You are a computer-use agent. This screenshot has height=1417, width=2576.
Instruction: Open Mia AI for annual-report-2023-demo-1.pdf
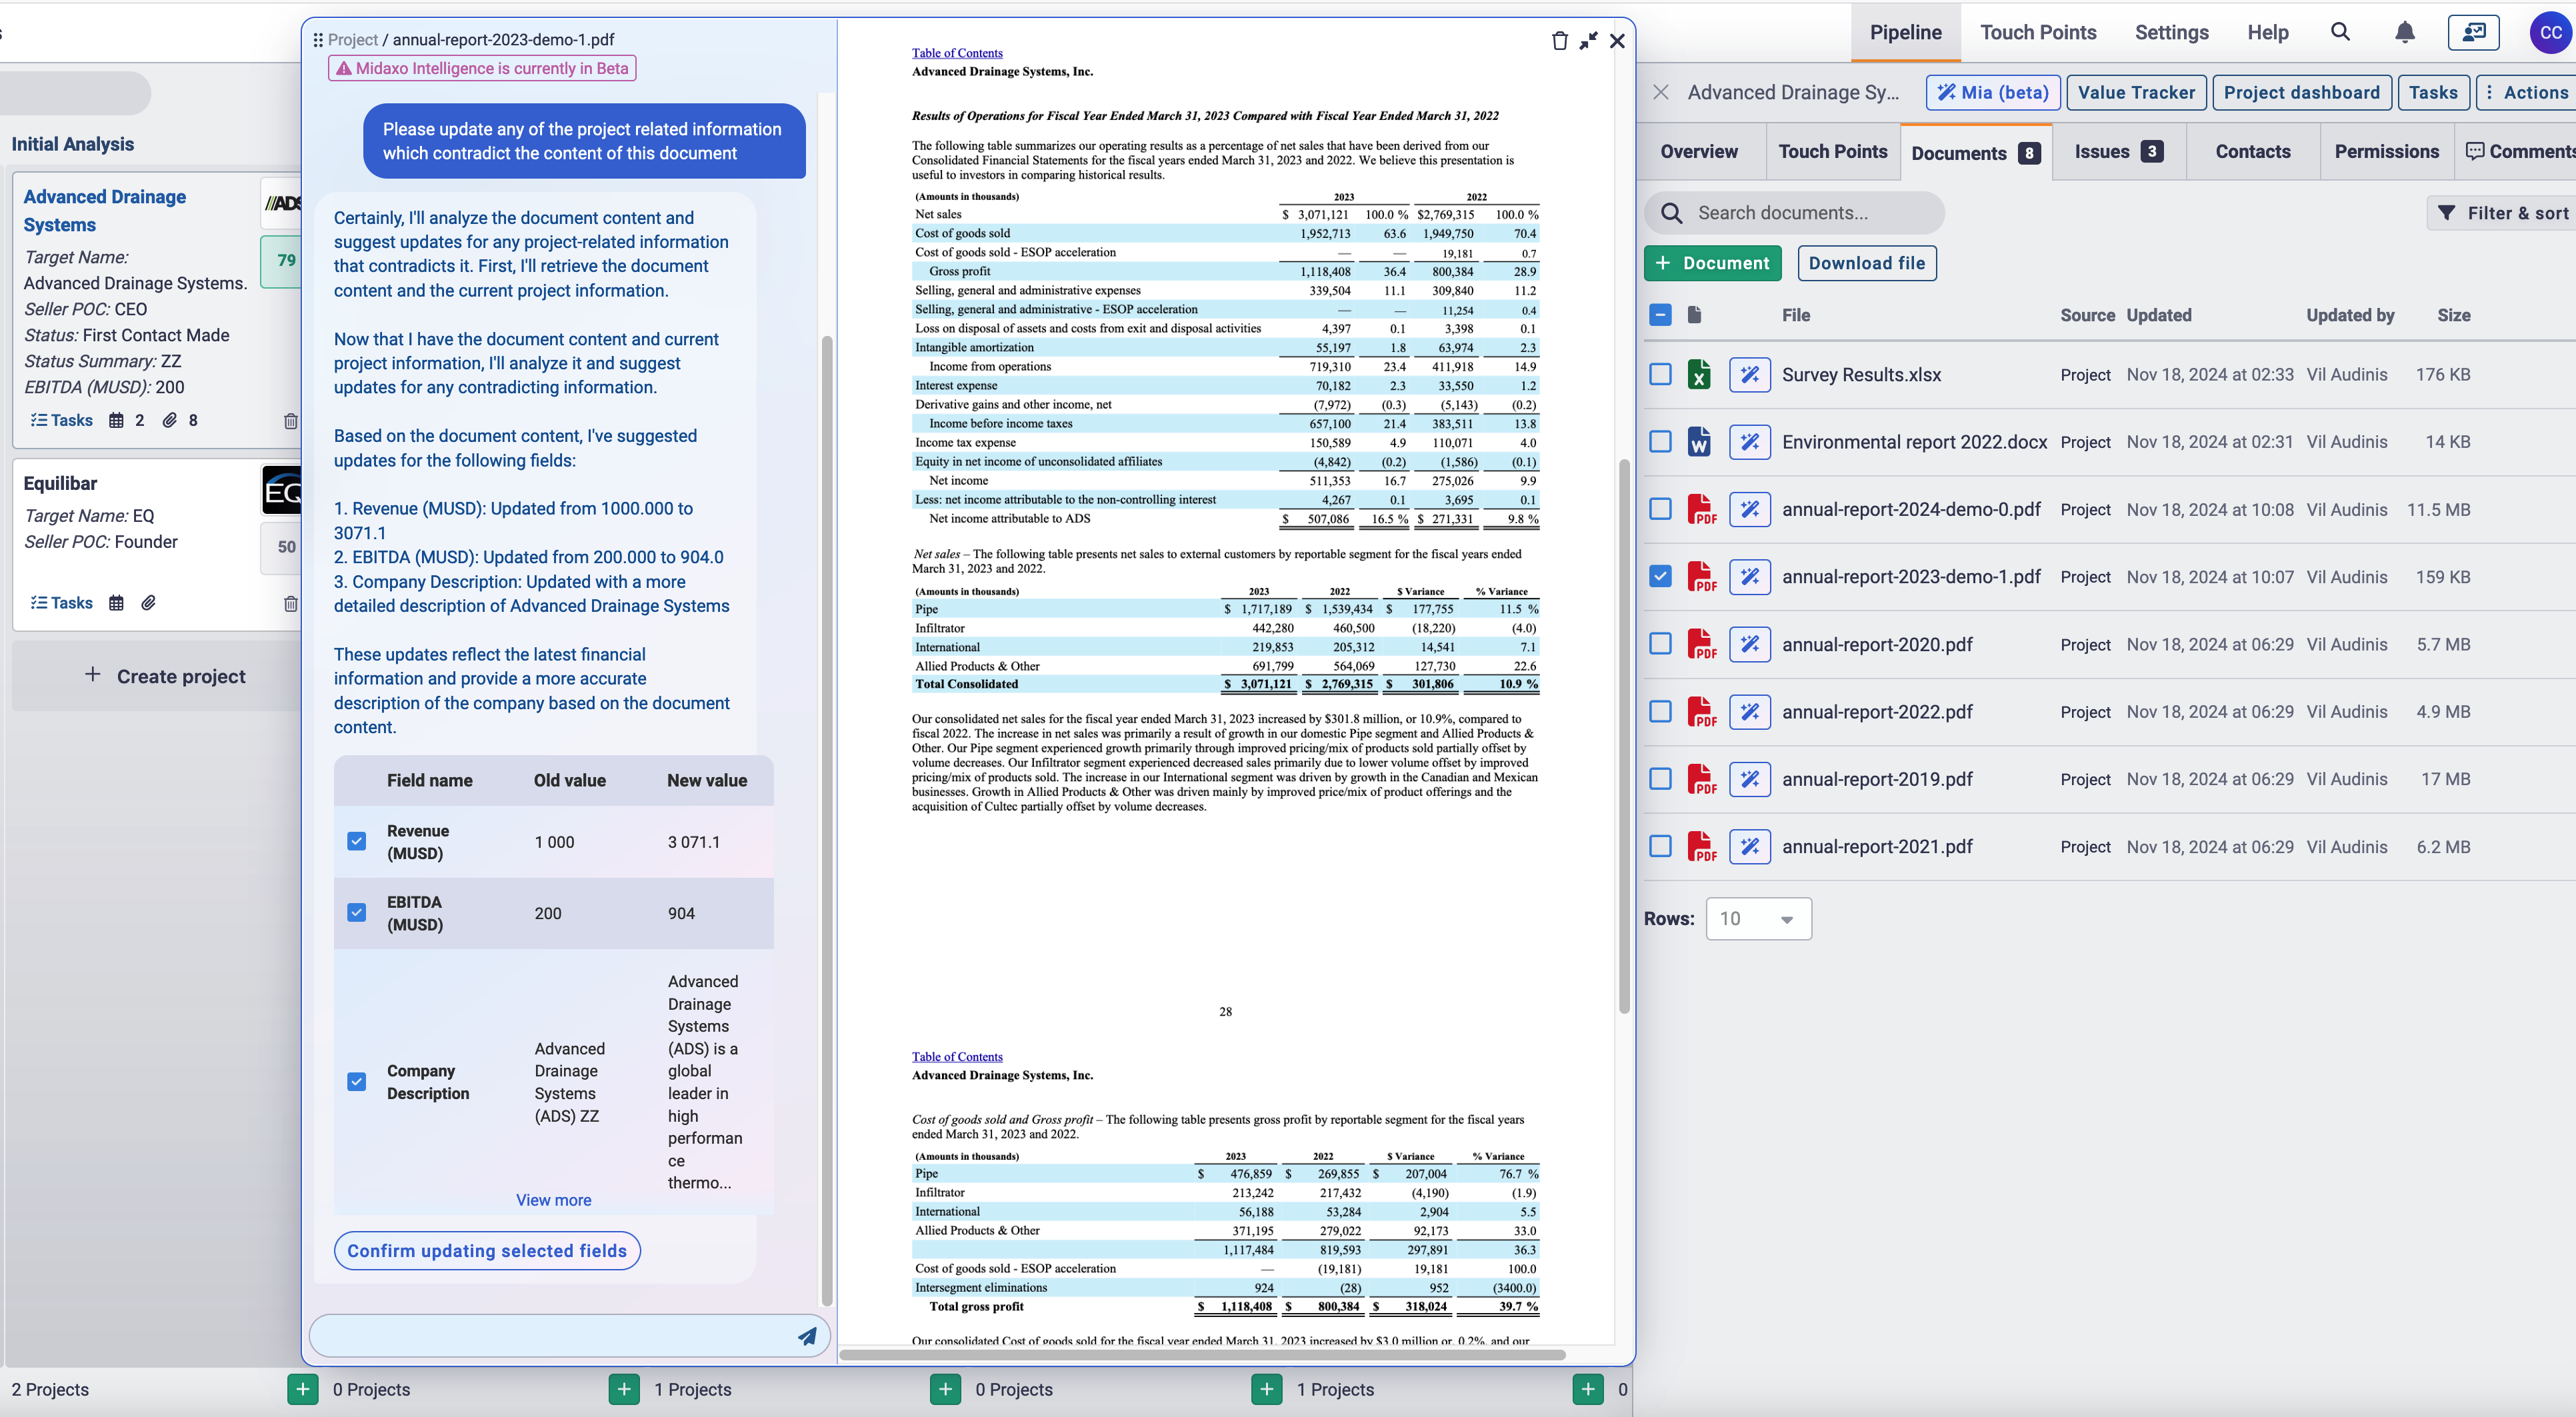[1750, 577]
